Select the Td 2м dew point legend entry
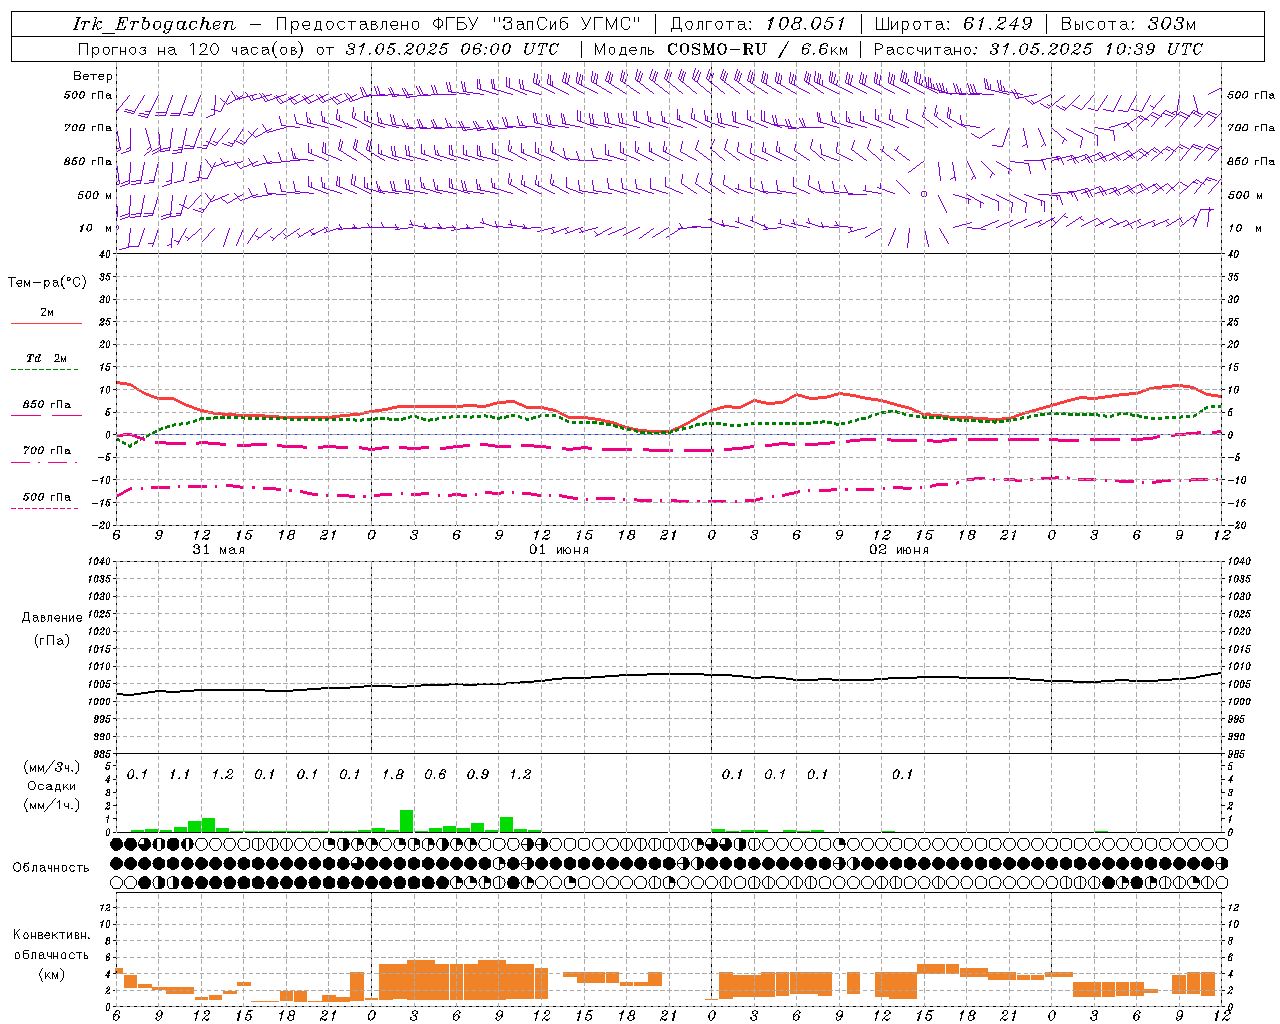The width and height of the screenshot is (1280, 1024). point(47,358)
